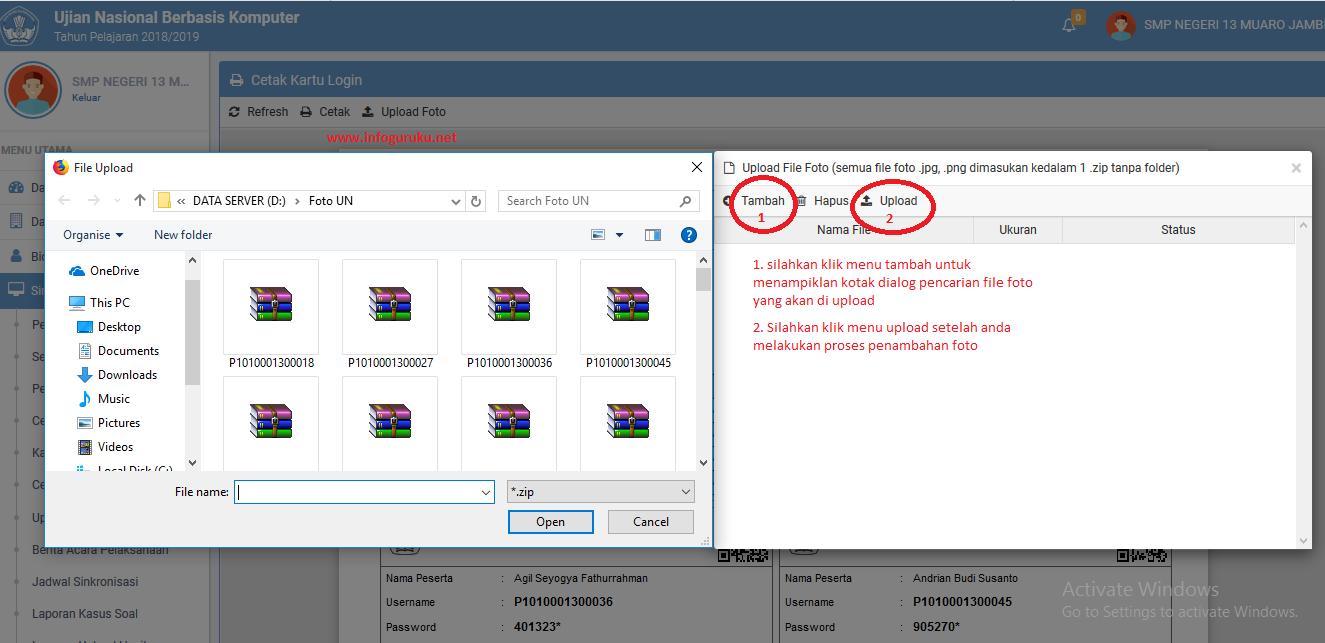This screenshot has width=1325, height=643.
Task: Select Pictures in the navigation pane
Action: 109,423
